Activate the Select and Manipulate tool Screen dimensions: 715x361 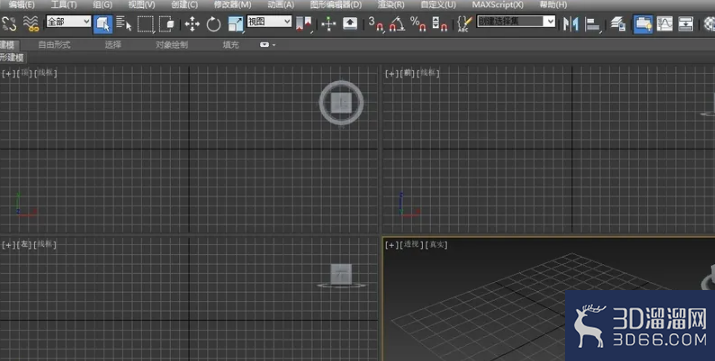pos(328,24)
